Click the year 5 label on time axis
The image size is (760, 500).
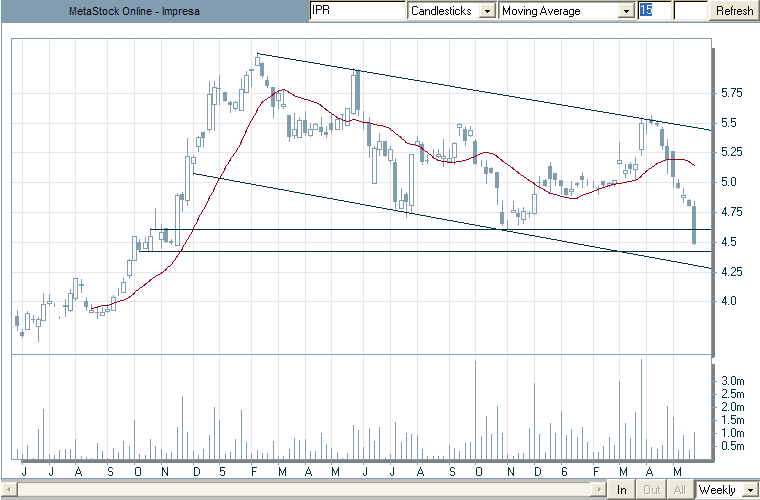pyautogui.click(x=222, y=471)
